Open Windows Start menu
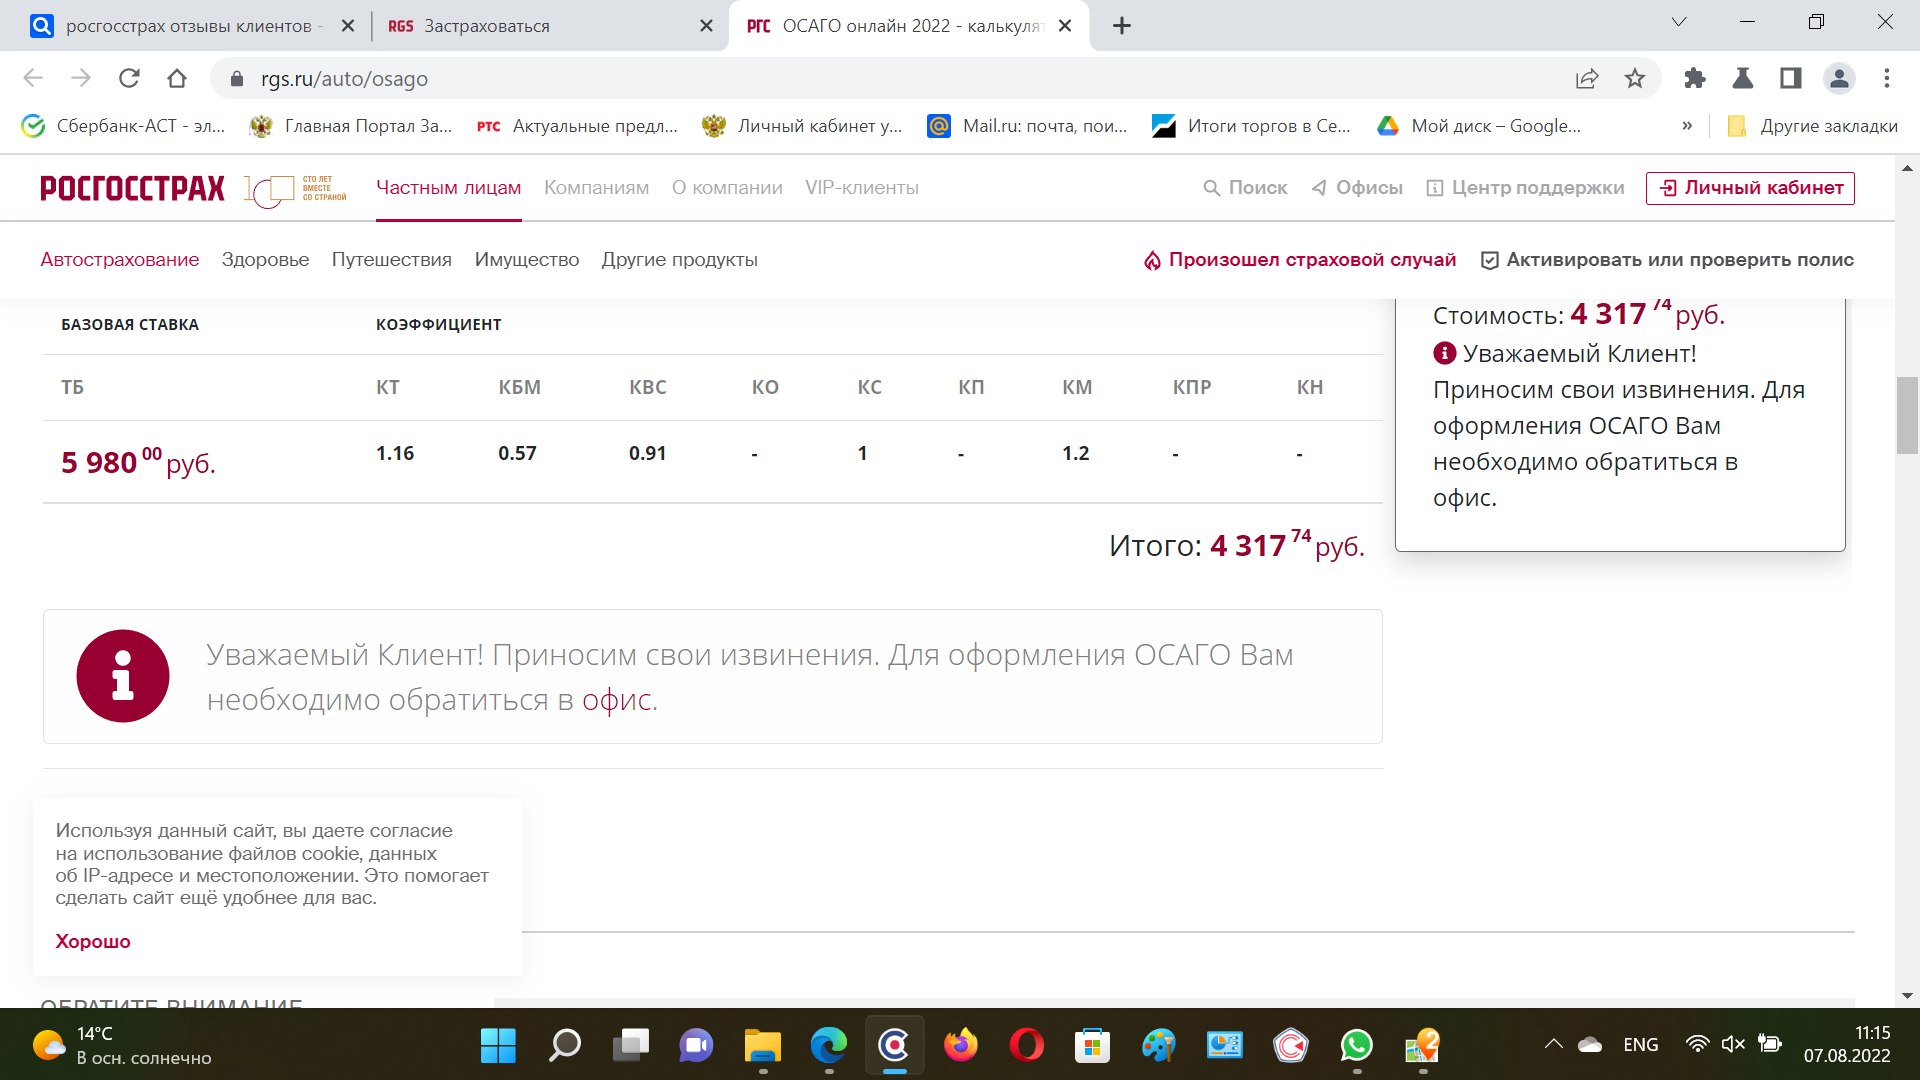Image resolution: width=1920 pixels, height=1080 pixels. point(498,1046)
